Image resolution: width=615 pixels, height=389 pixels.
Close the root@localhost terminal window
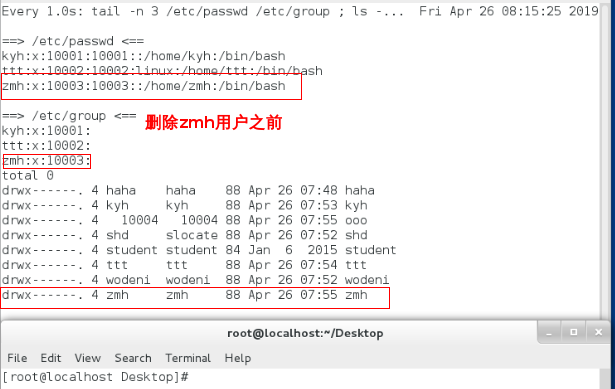click(599, 332)
